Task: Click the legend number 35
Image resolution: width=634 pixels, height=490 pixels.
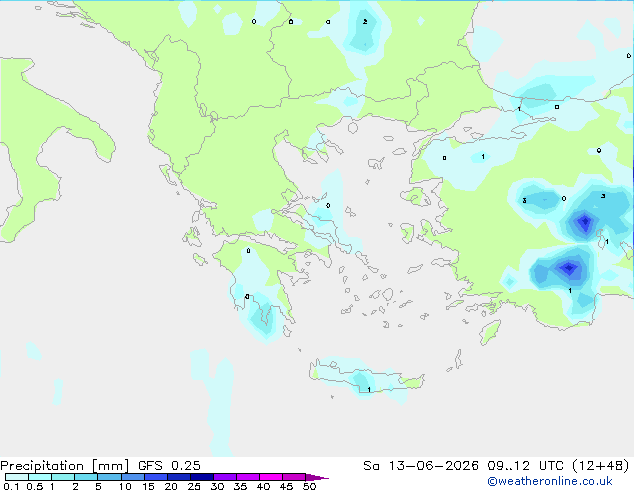Action: tap(240, 486)
